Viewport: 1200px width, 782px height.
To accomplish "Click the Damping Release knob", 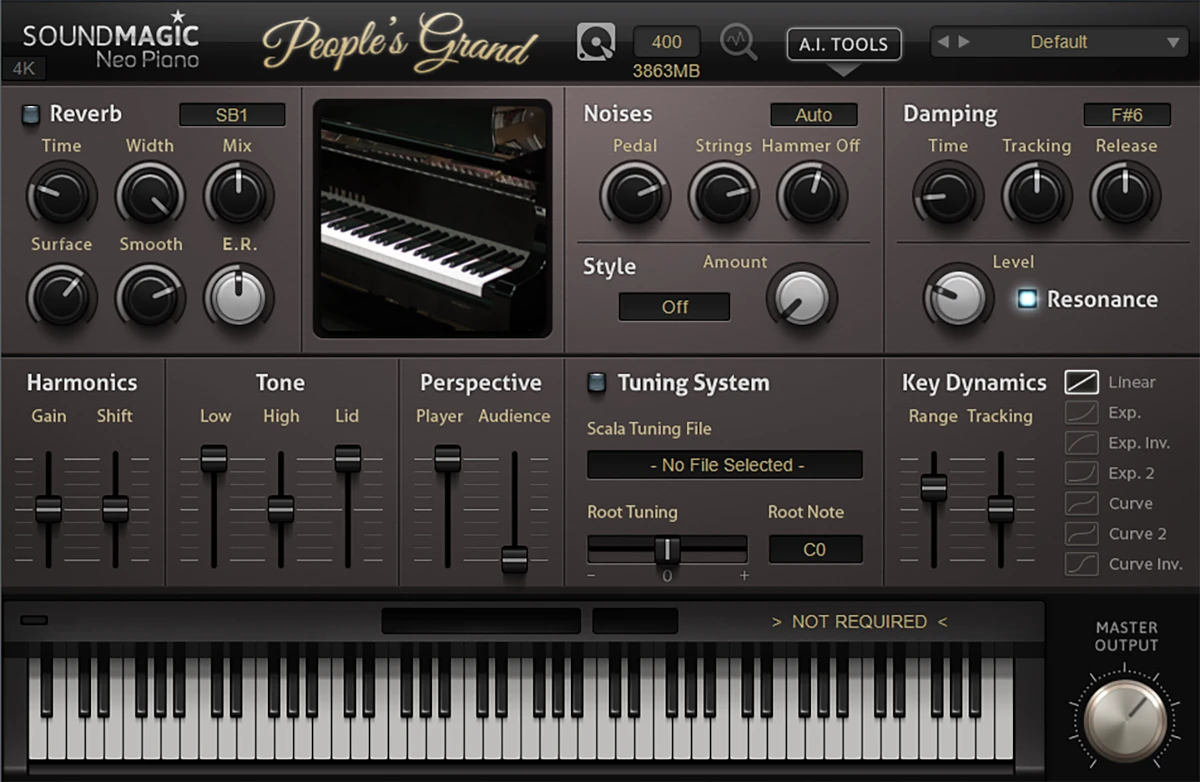I will [1125, 195].
